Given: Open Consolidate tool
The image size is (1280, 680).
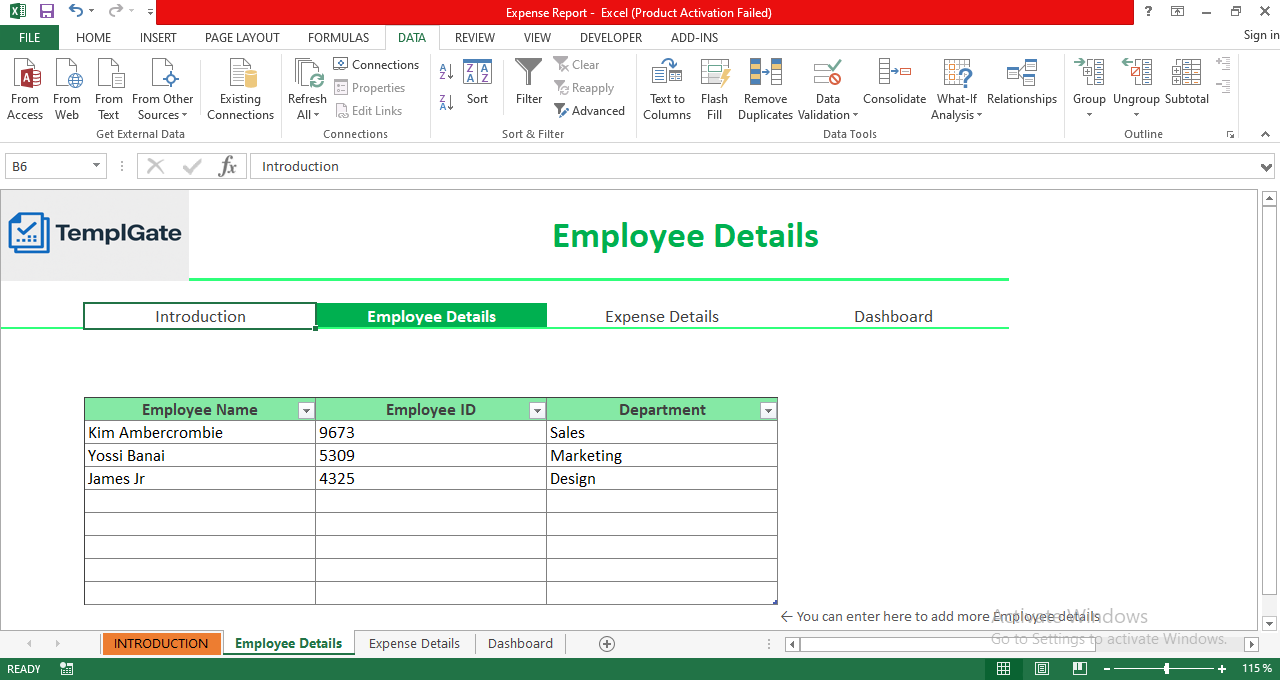Looking at the screenshot, I should tap(894, 83).
